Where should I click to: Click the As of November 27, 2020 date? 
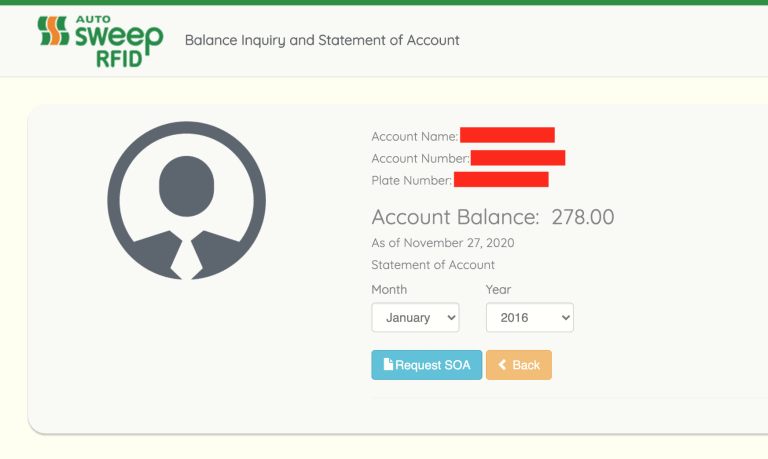(x=442, y=243)
